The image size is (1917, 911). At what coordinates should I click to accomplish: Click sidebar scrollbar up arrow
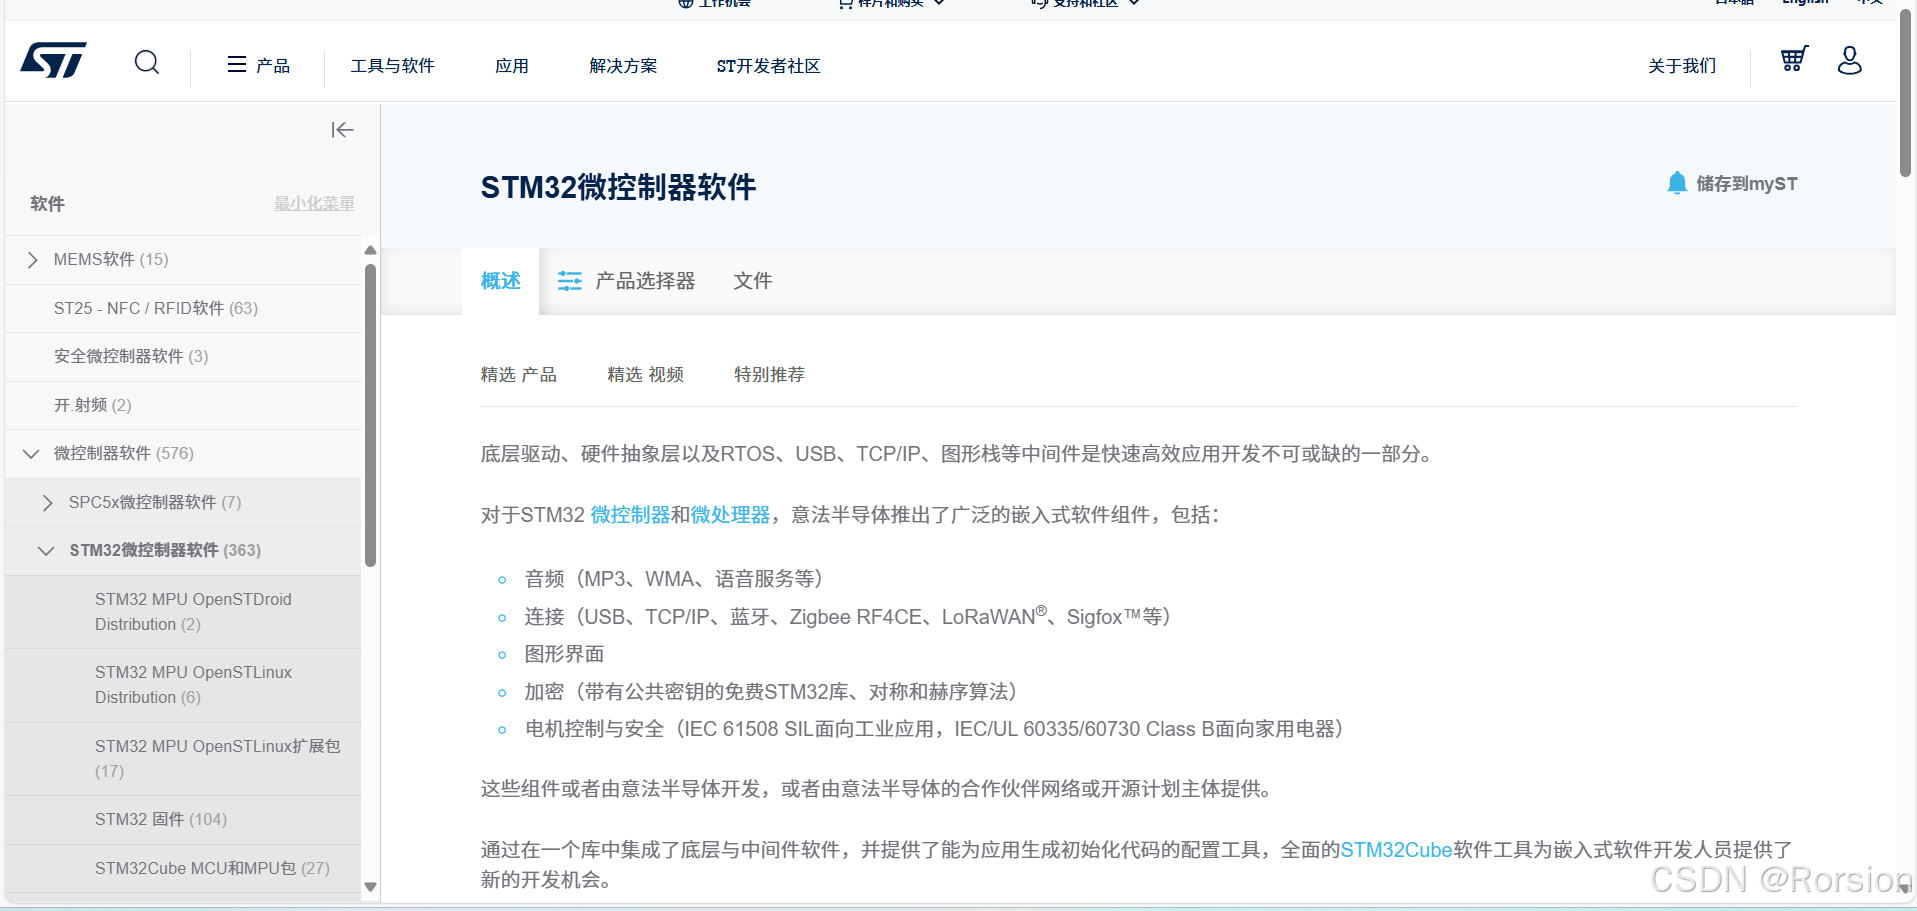pos(371,250)
